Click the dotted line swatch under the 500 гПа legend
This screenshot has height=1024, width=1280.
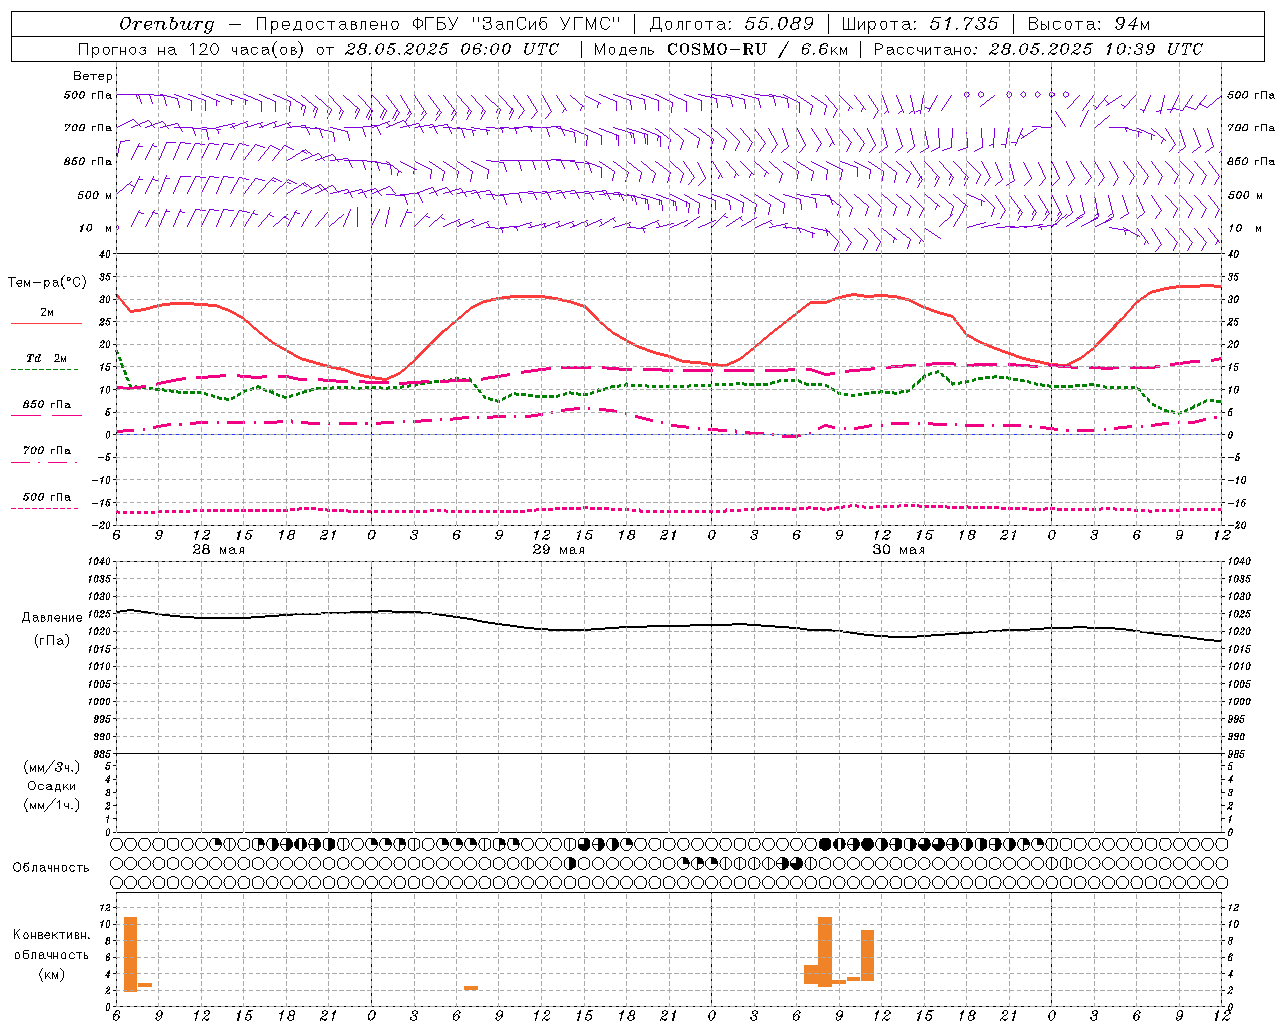coord(44,508)
